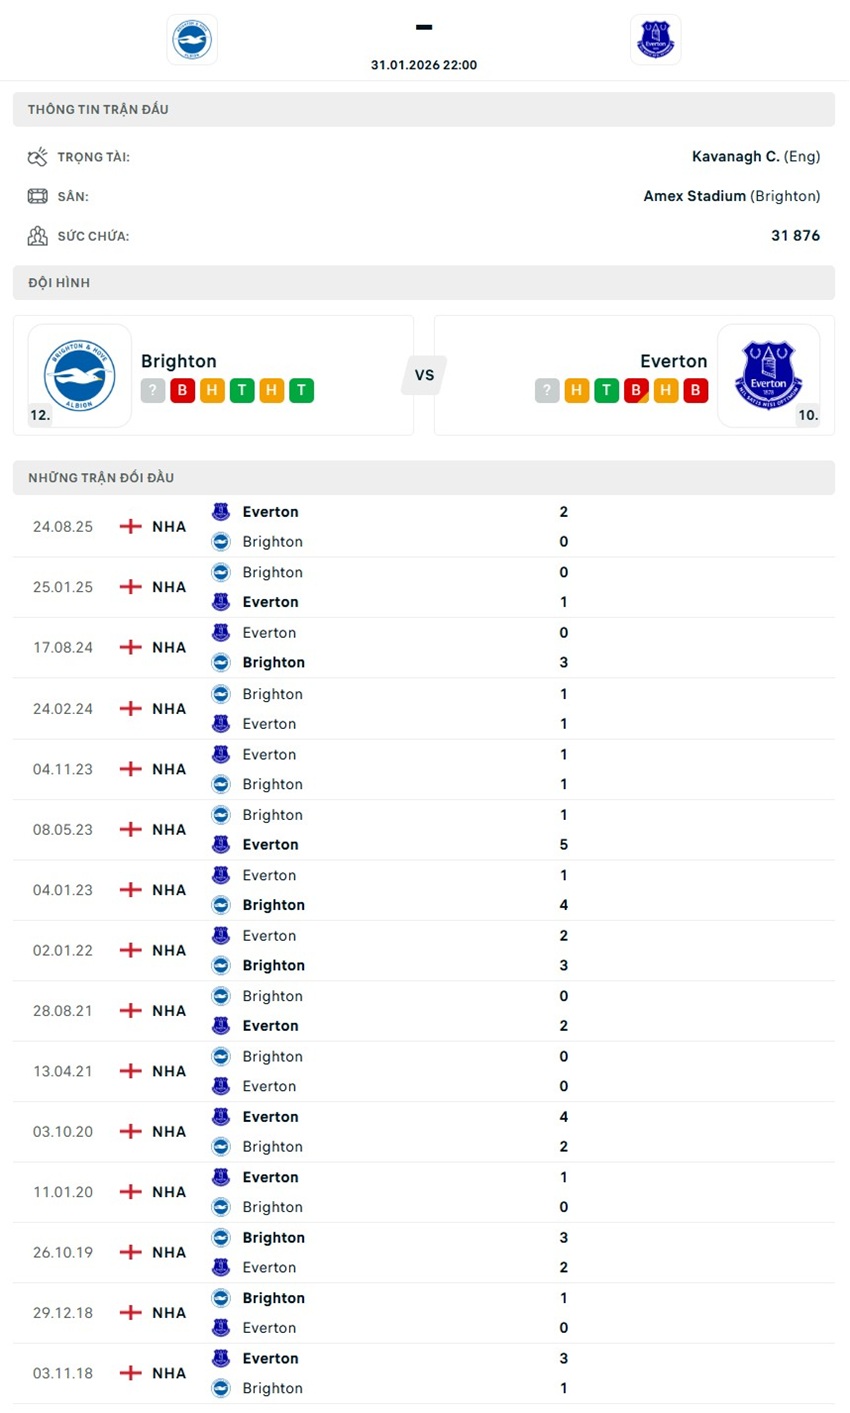Click the Brighton club crest at top

point(191,39)
